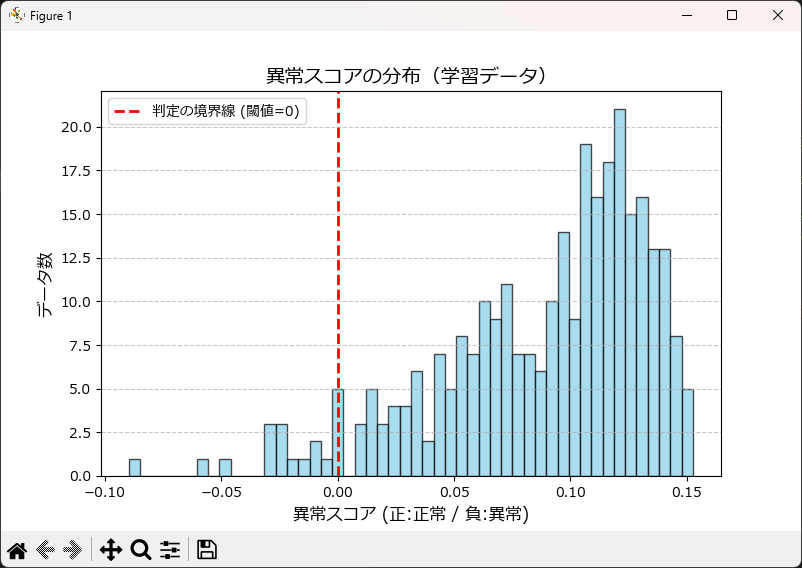Save the figure using the floppy disk icon
Image resolution: width=802 pixels, height=568 pixels.
pos(207,549)
